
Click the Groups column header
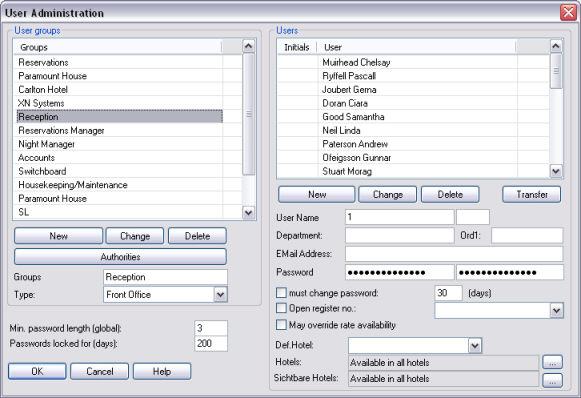pyautogui.click(x=118, y=47)
